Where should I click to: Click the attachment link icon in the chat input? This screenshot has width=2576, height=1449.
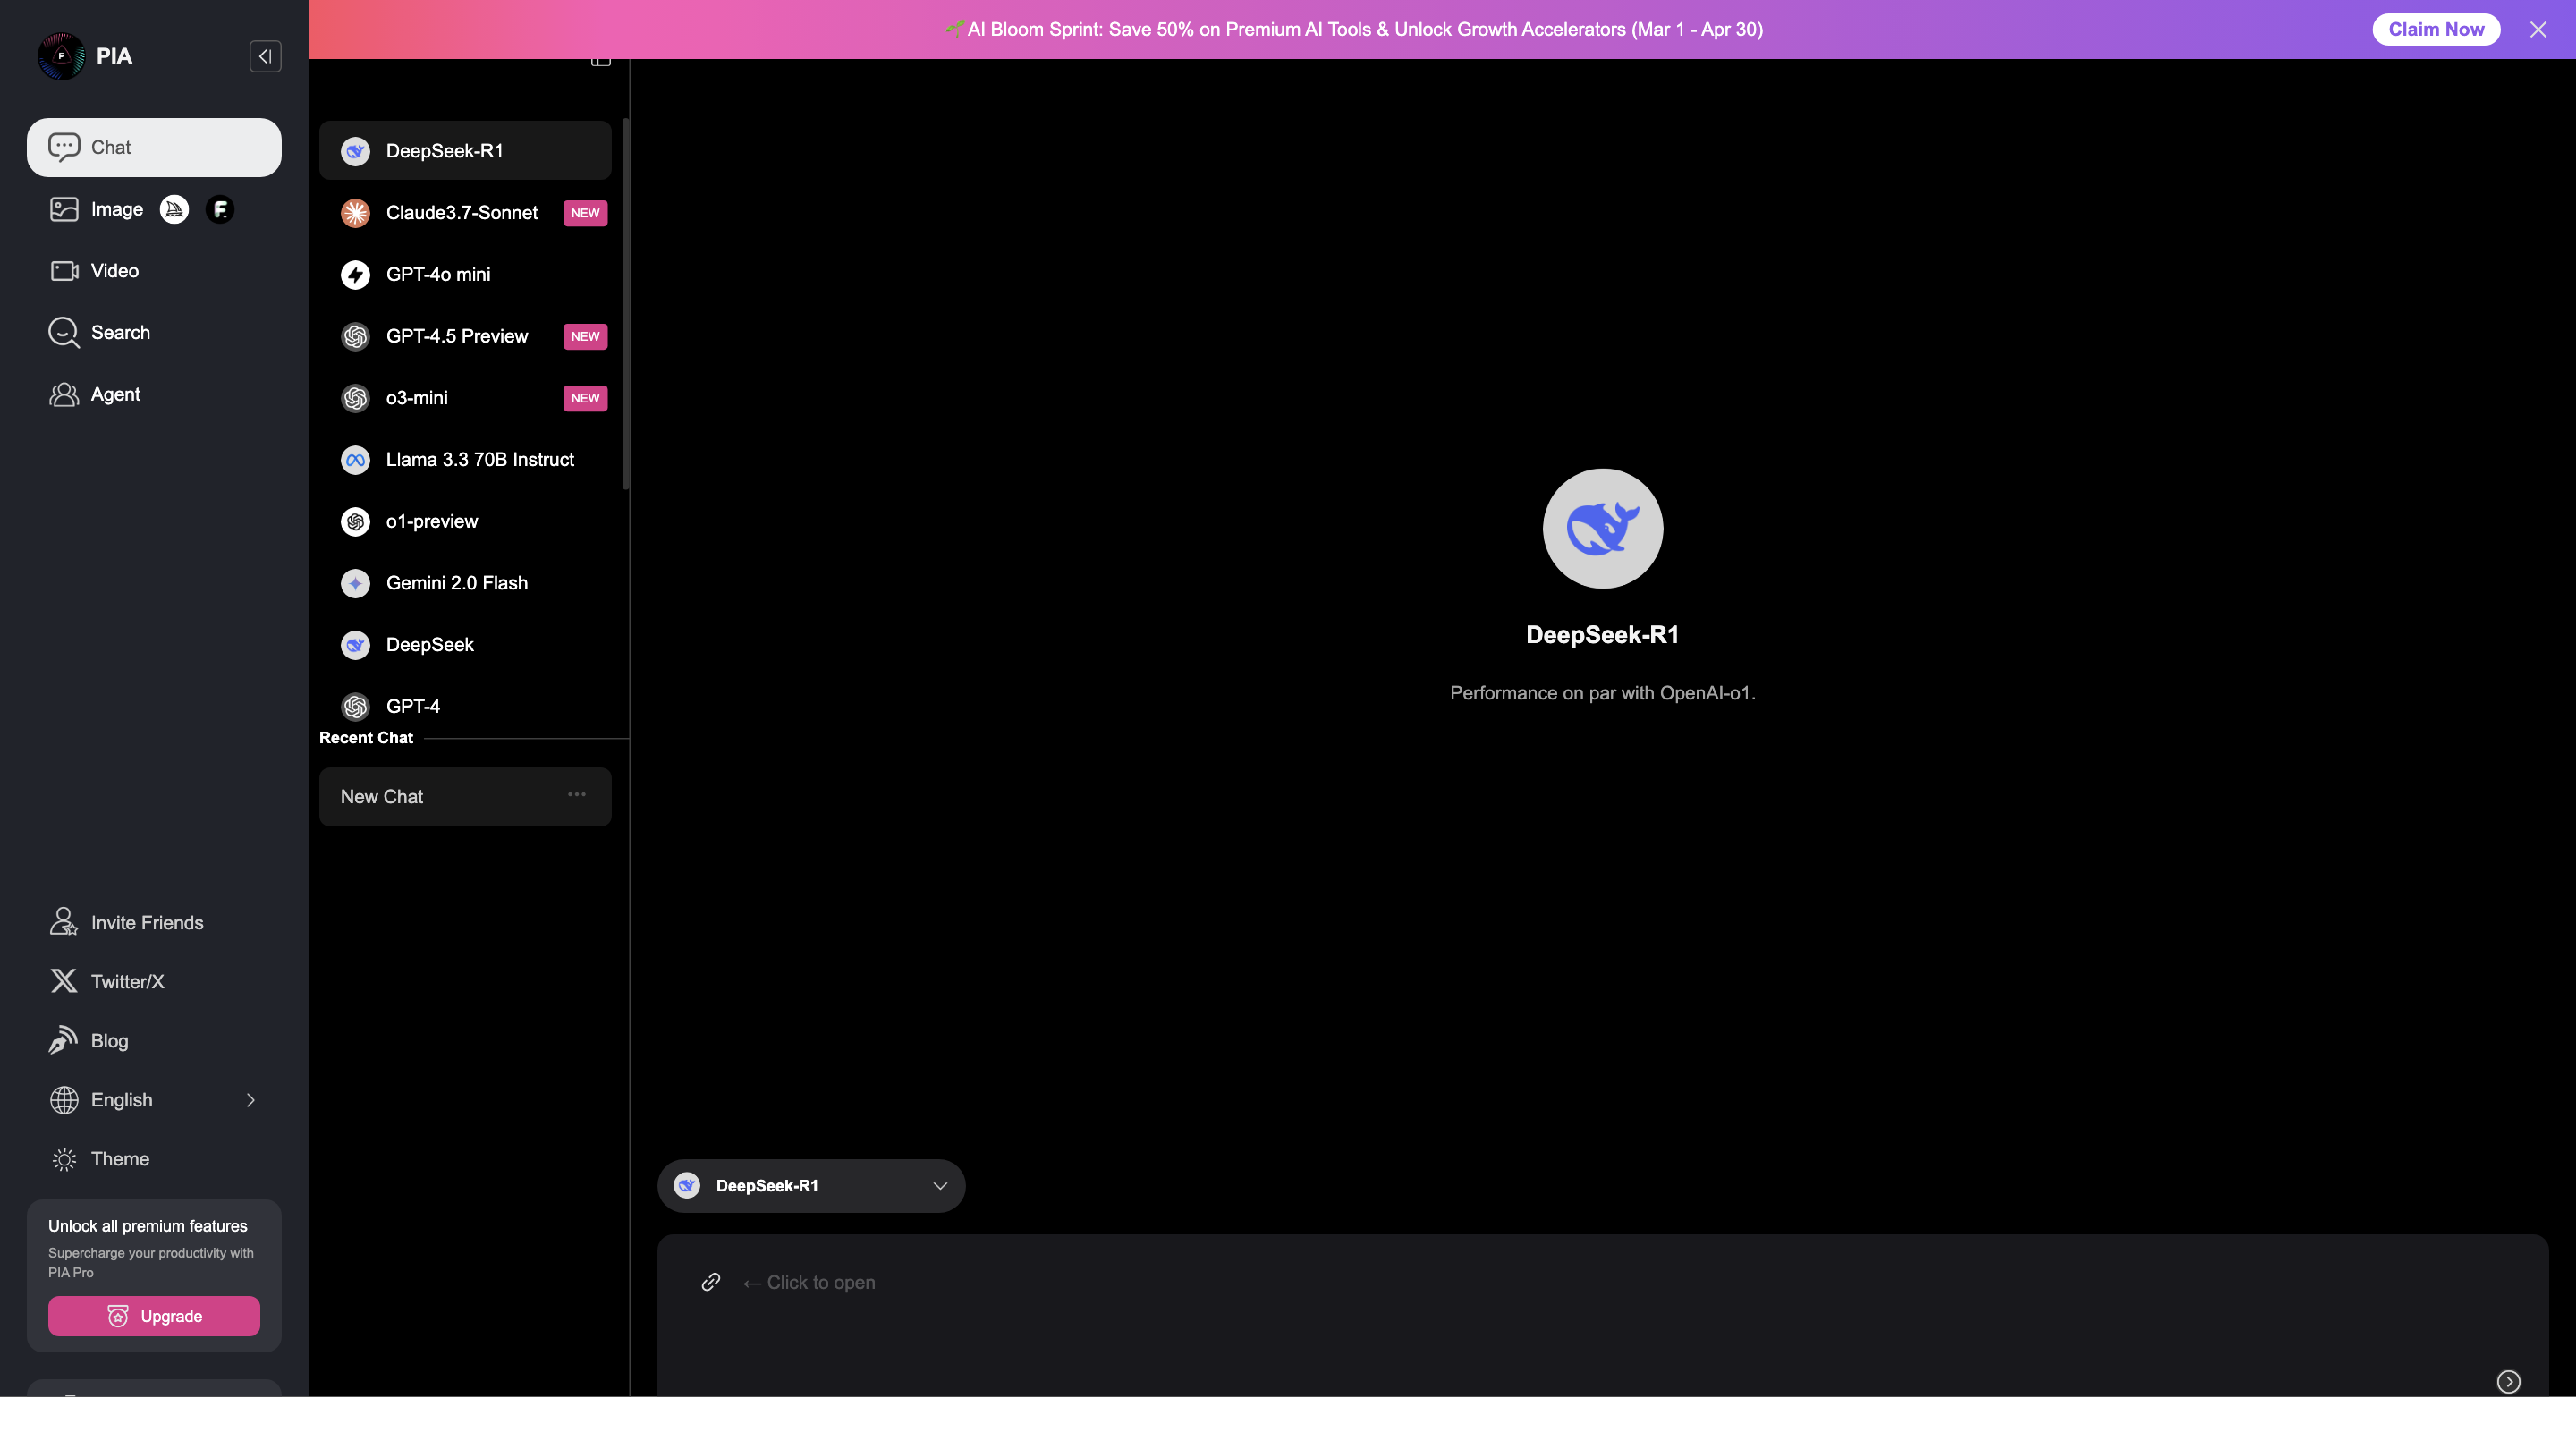pyautogui.click(x=711, y=1283)
